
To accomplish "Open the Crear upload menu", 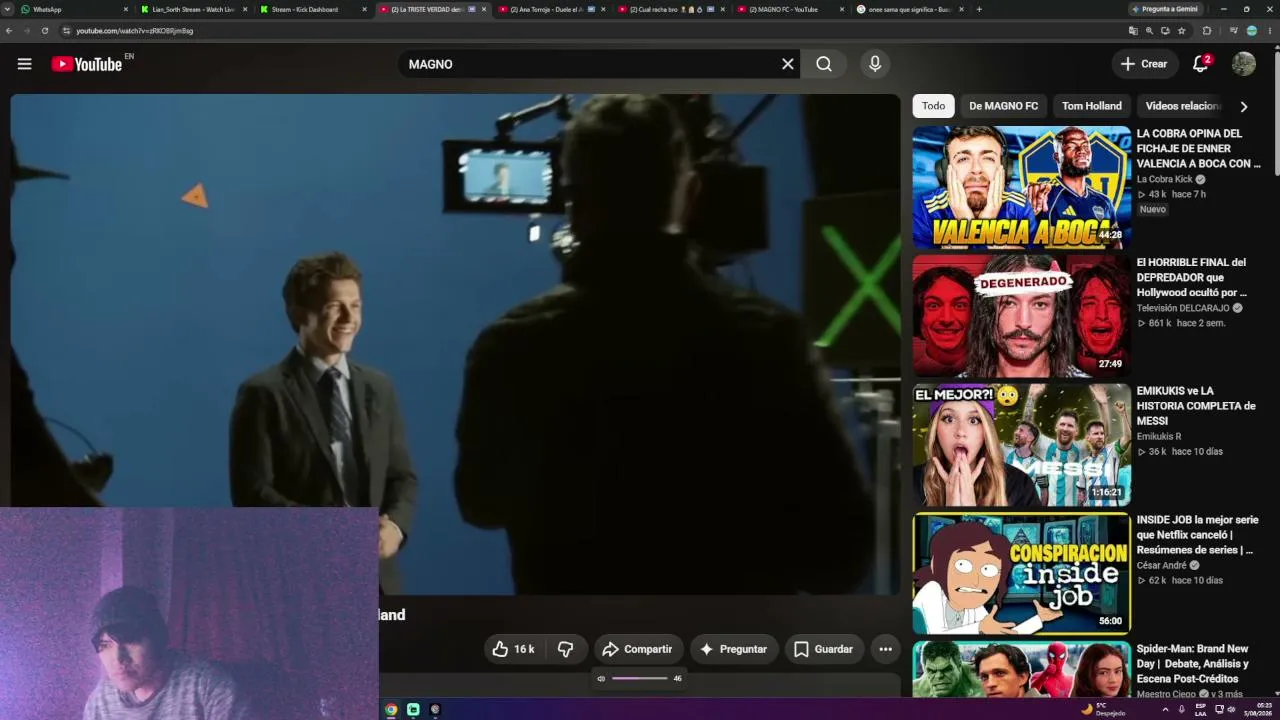I will 1145,64.
